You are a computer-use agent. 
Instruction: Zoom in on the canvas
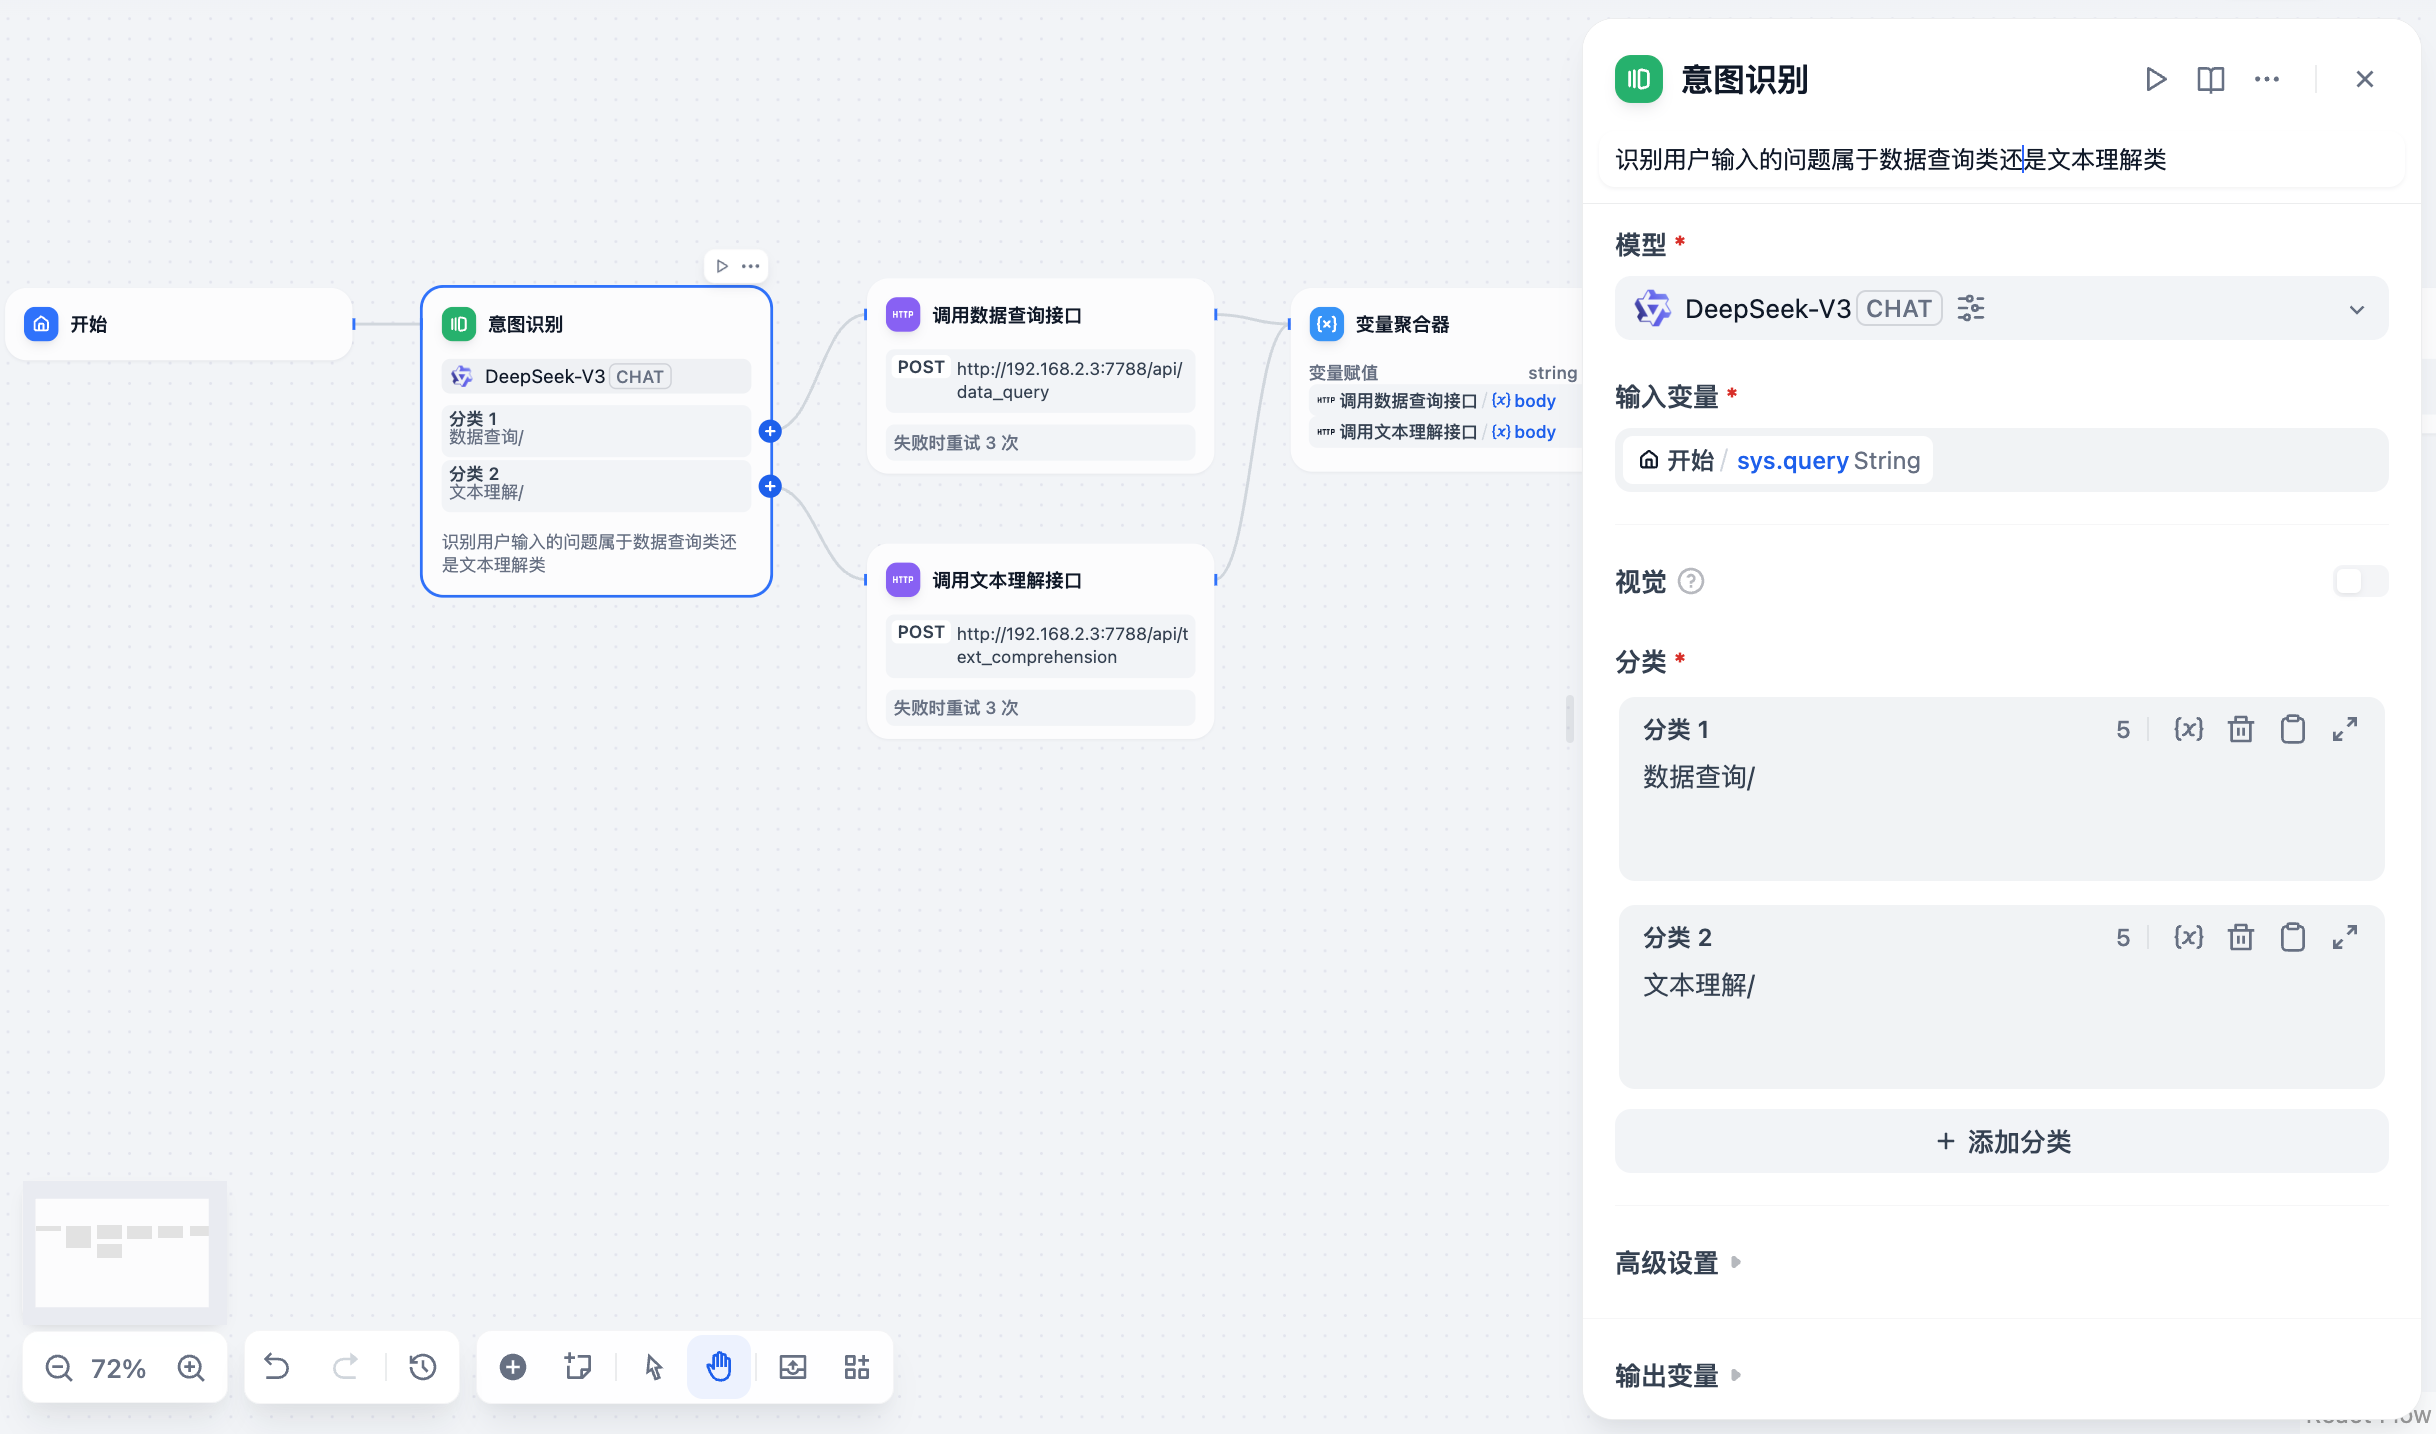[x=191, y=1368]
